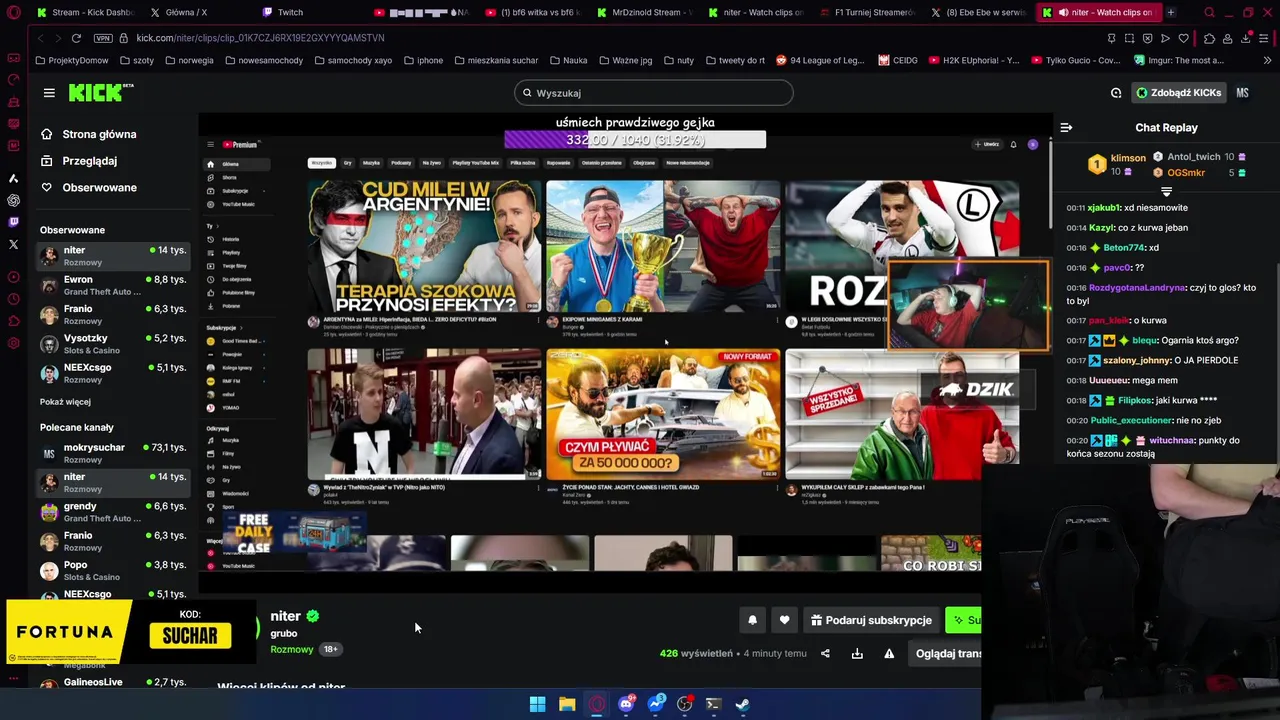The height and width of the screenshot is (720, 1280).
Task: Open File Explorer from the taskbar
Action: coord(567,704)
